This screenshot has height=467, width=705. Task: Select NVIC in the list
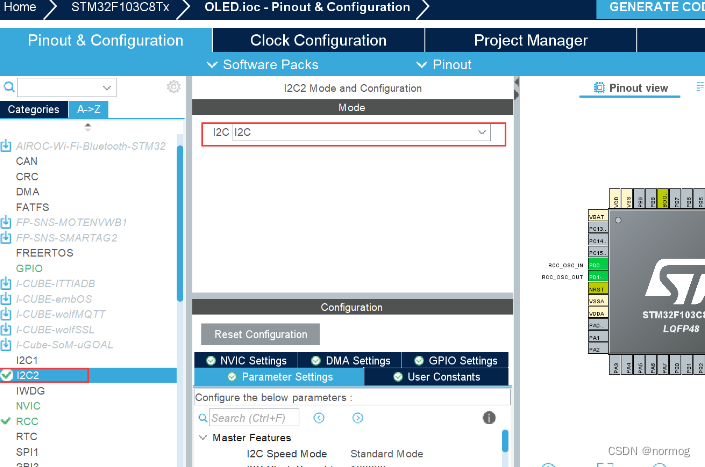click(x=28, y=406)
